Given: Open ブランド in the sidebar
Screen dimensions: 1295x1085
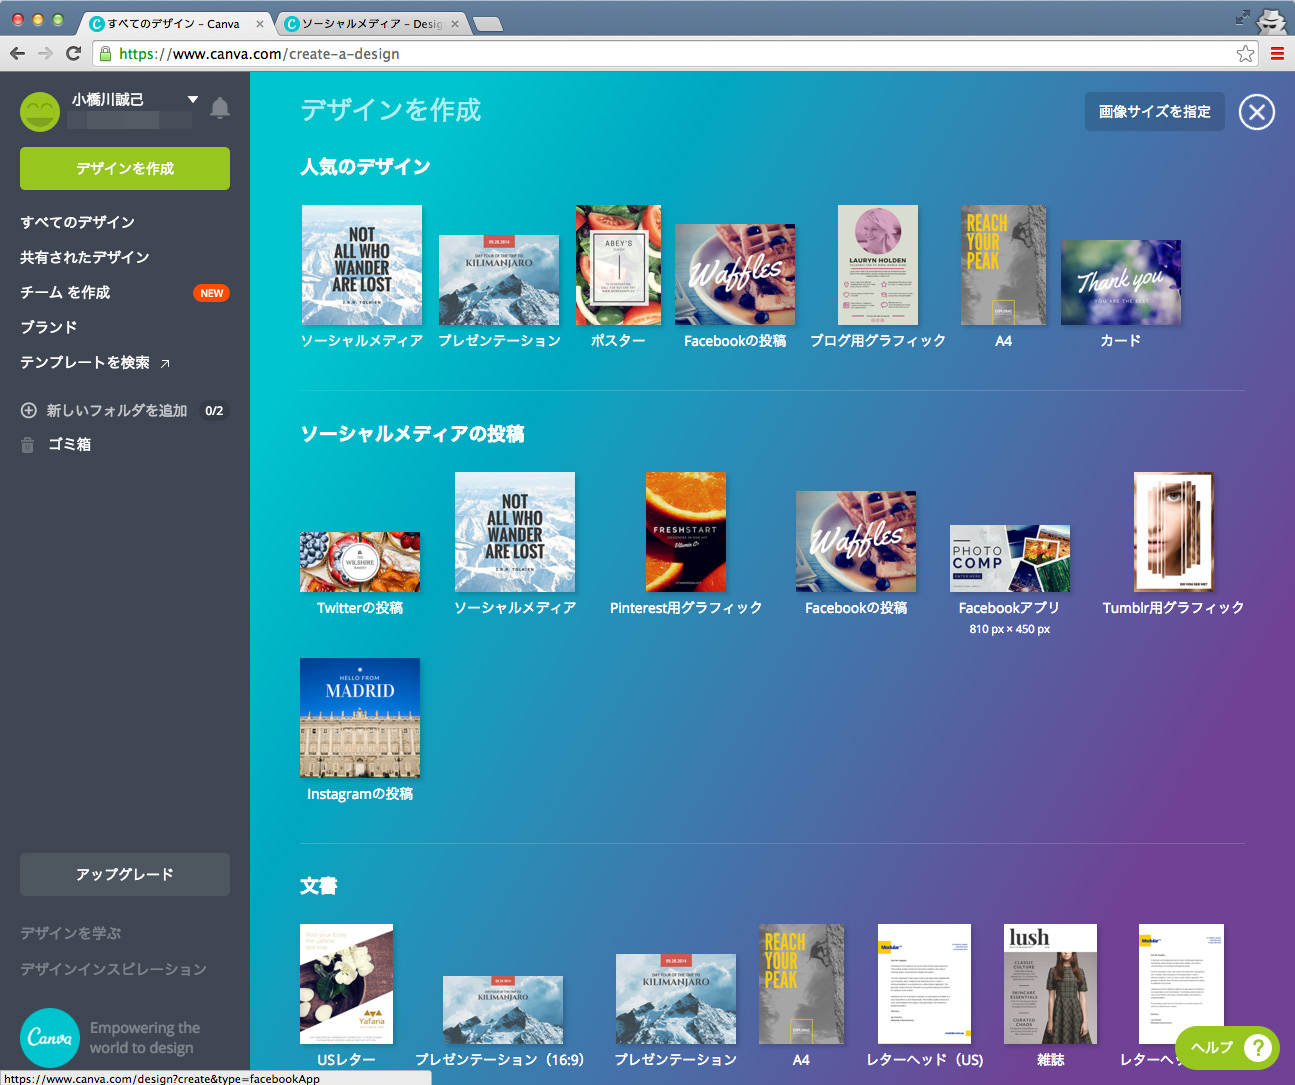Looking at the screenshot, I should click(48, 327).
